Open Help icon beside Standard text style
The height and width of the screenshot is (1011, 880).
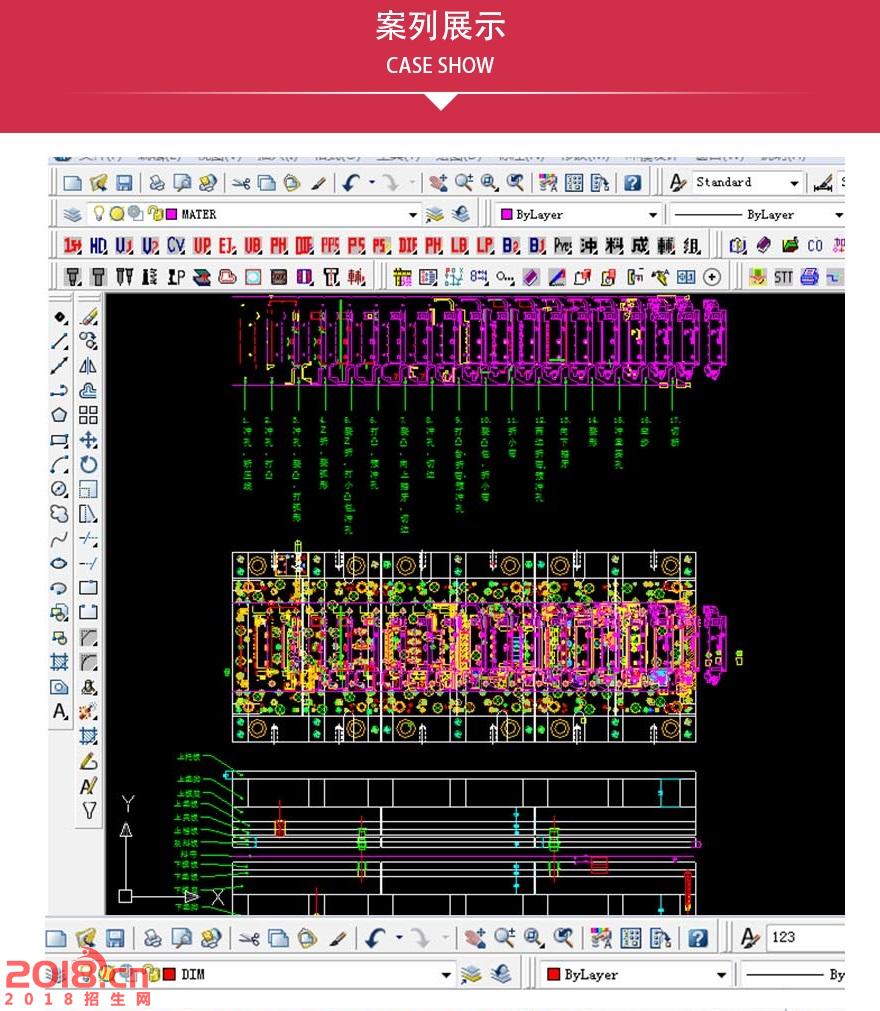632,183
